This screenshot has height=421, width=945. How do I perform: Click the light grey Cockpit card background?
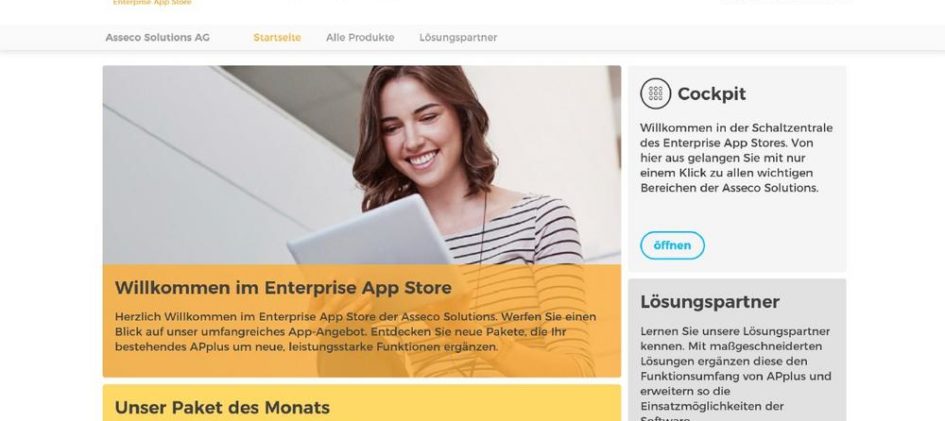point(737,169)
